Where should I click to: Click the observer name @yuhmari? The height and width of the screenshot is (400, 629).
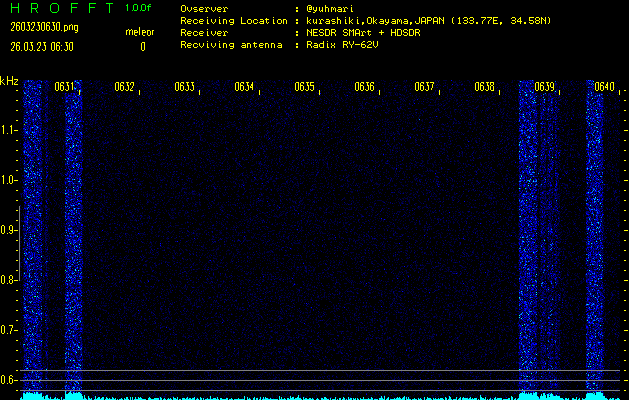coord(330,9)
